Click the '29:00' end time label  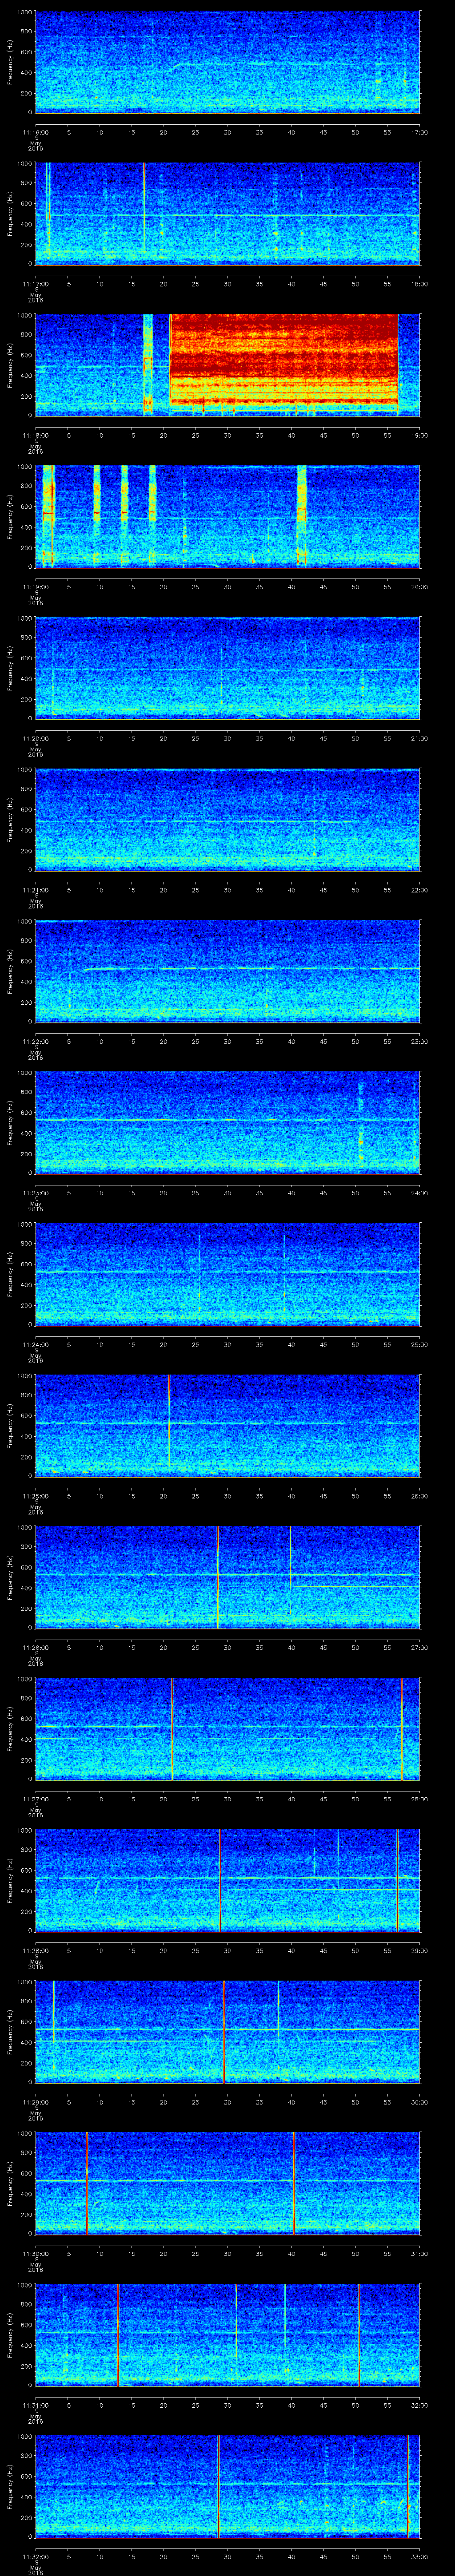coord(419,1950)
